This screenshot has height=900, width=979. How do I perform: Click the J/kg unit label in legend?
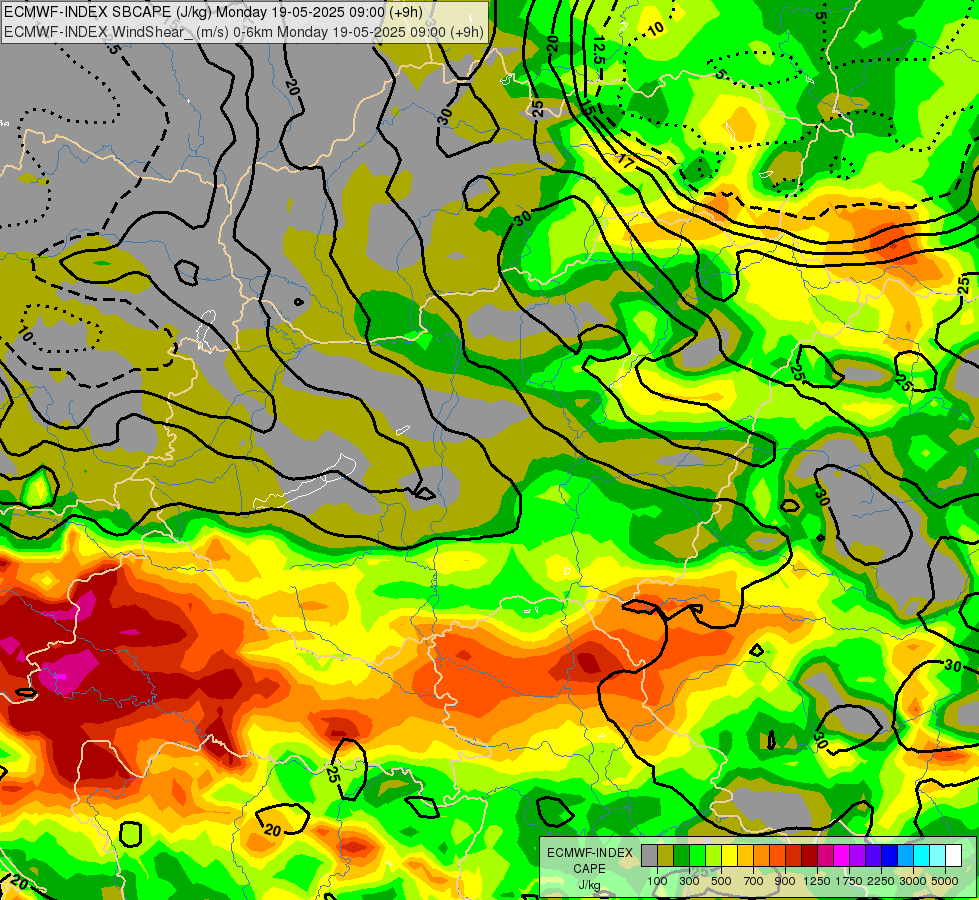[x=589, y=886]
